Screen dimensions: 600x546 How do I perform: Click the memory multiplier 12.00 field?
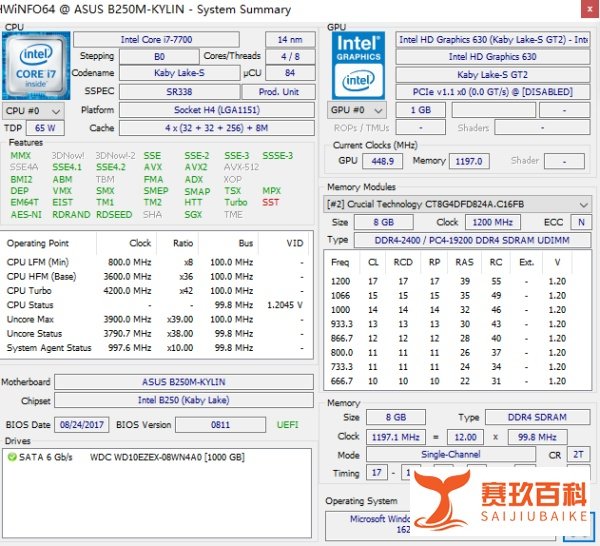(x=465, y=437)
